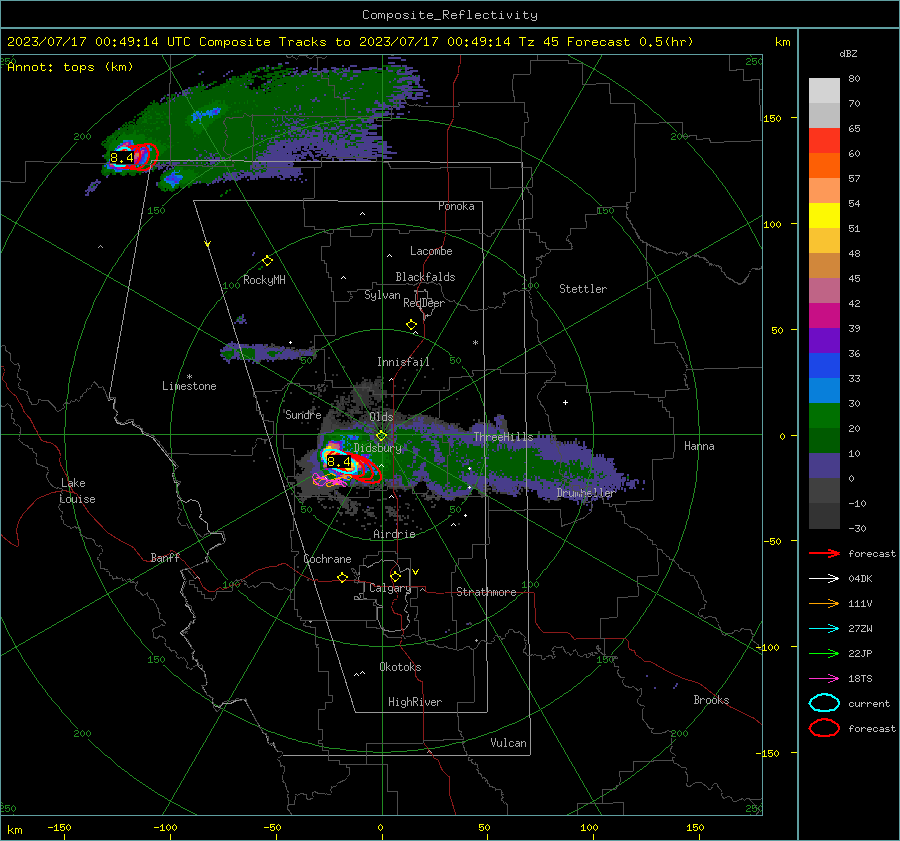Click the yellow diamond marker near Cochrane
The height and width of the screenshot is (841, 900).
(342, 577)
